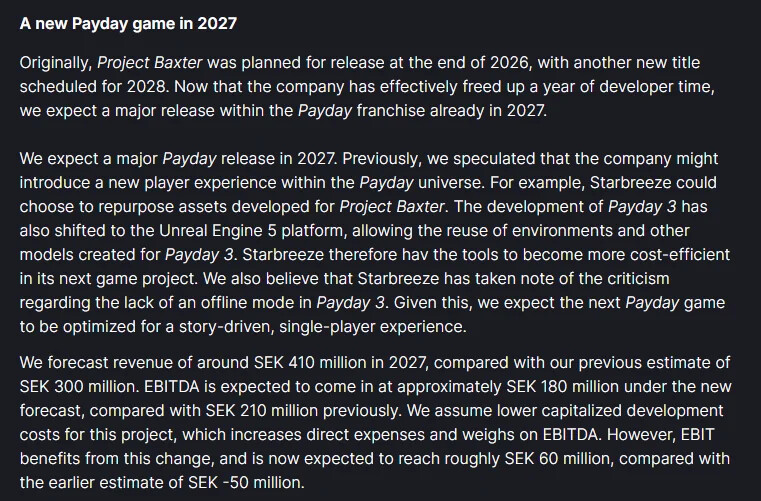Image resolution: width=761 pixels, height=501 pixels.
Task: Click the word "cost-efficient"
Action: pyautogui.click(x=680, y=254)
